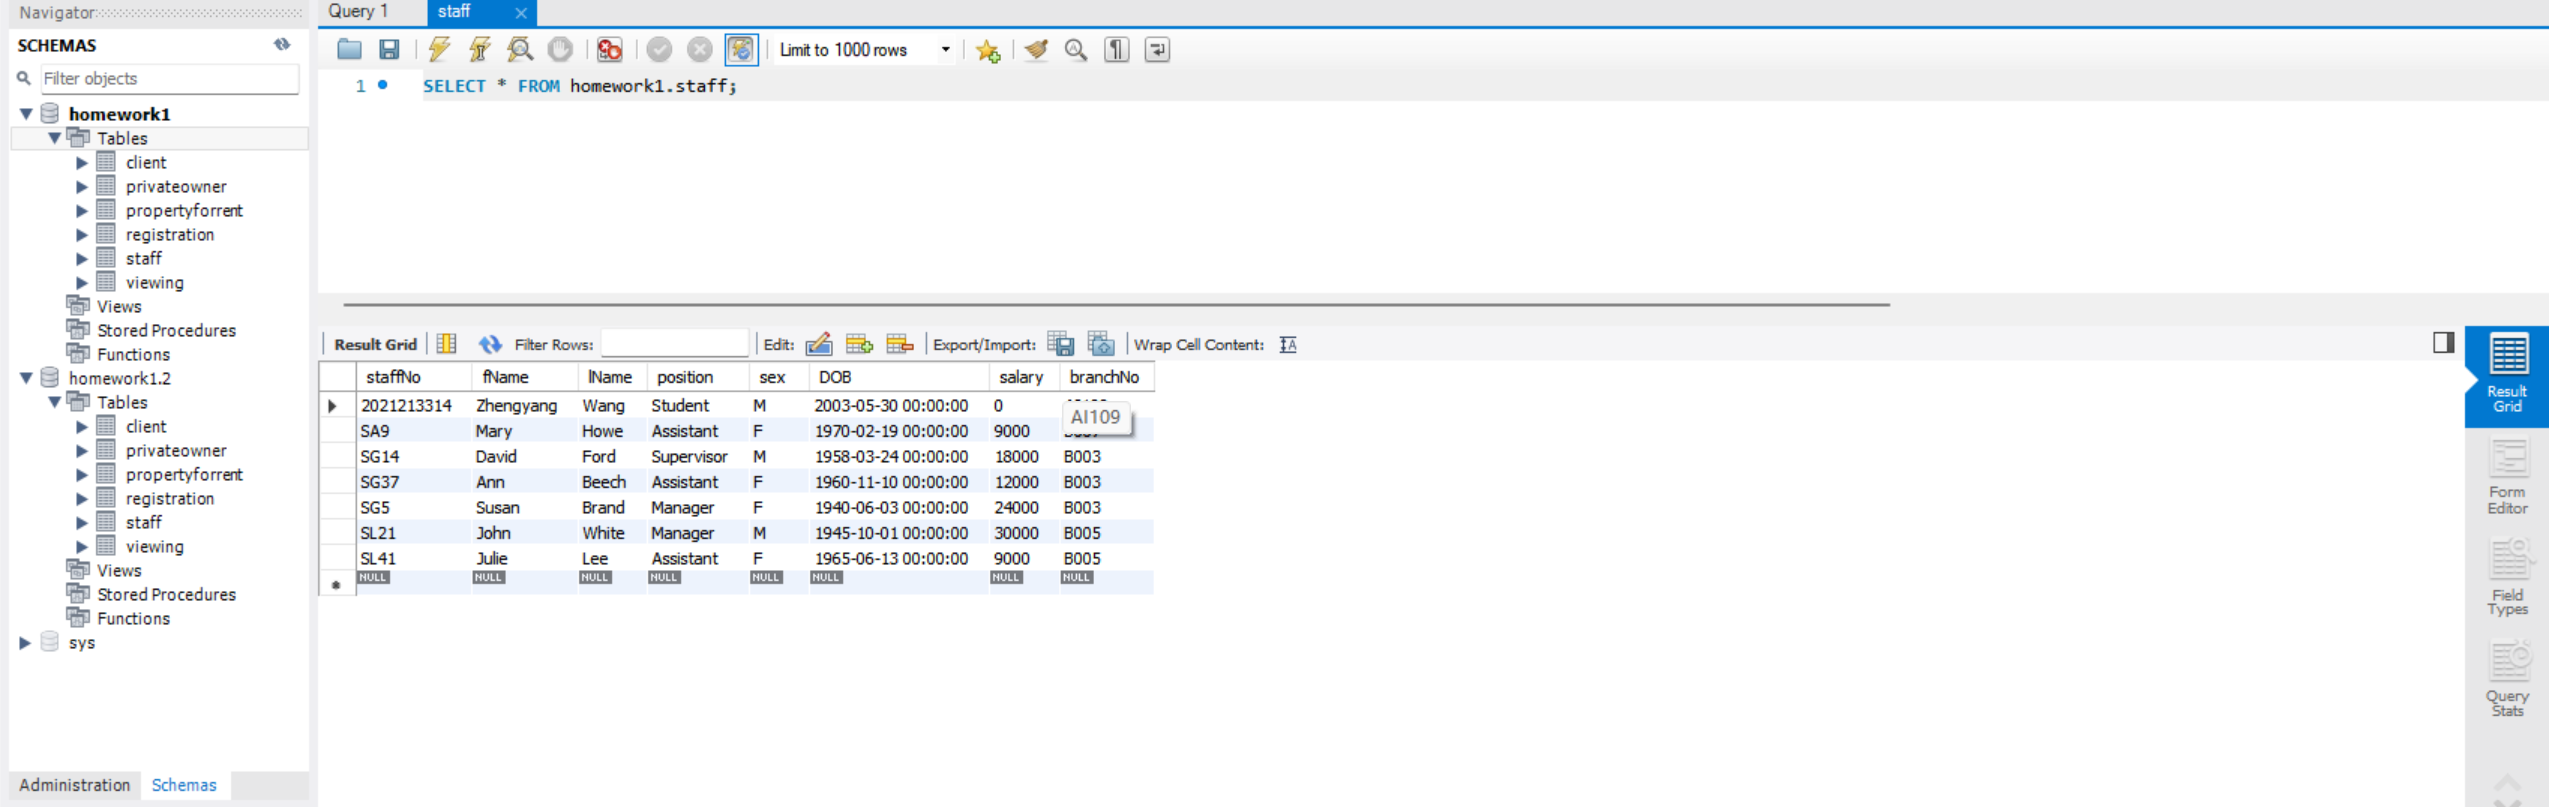Select staff table under homework1

144,258
